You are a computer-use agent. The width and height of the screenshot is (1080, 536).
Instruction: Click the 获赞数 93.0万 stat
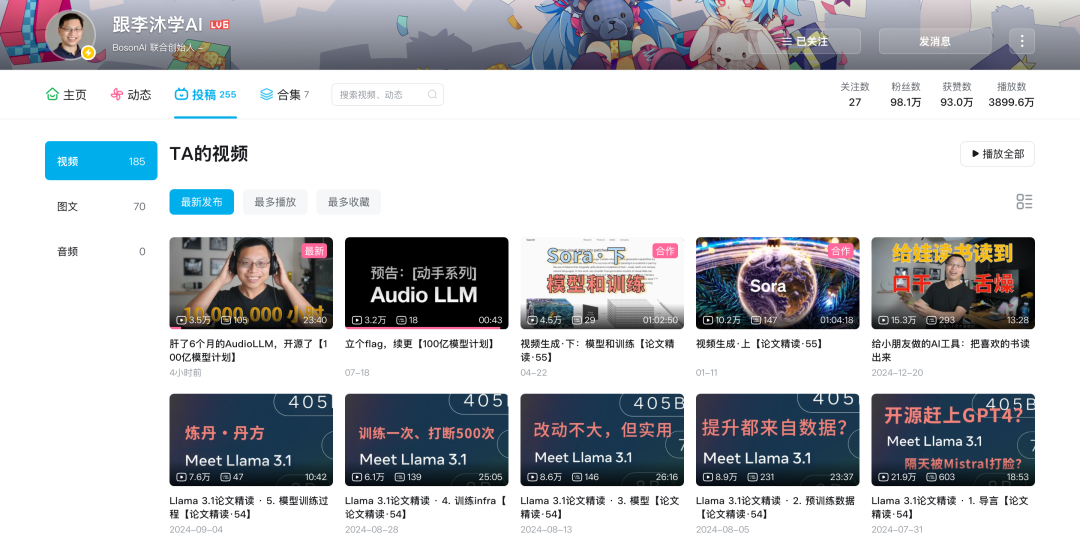957,94
